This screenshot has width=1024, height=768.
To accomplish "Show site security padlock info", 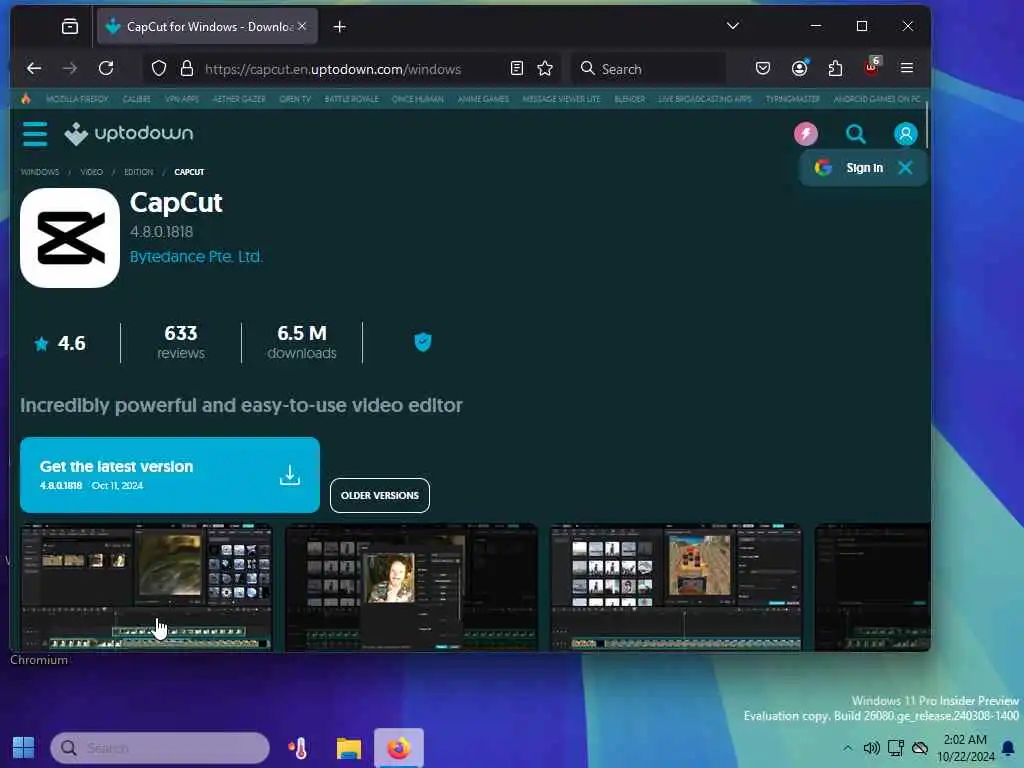I will pyautogui.click(x=187, y=68).
